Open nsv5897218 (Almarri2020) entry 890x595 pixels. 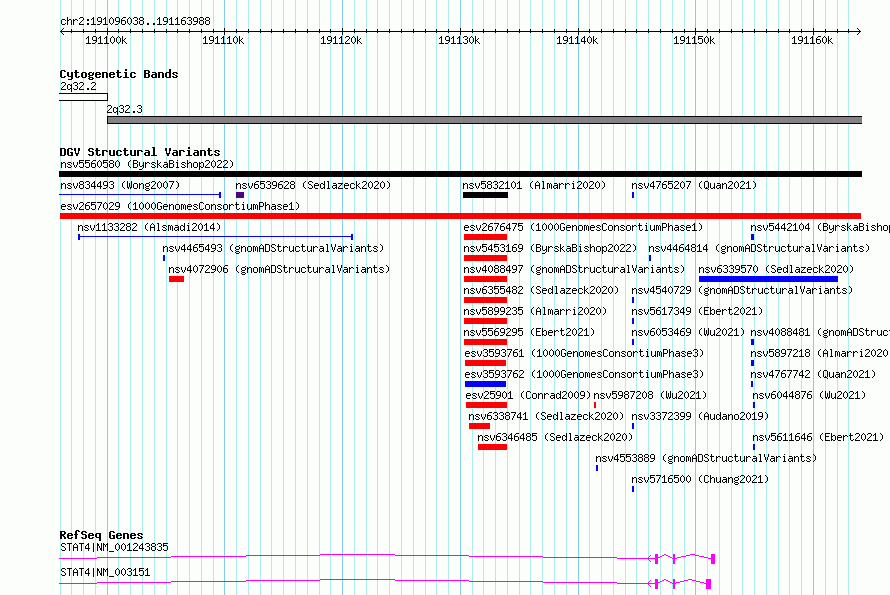pos(820,354)
